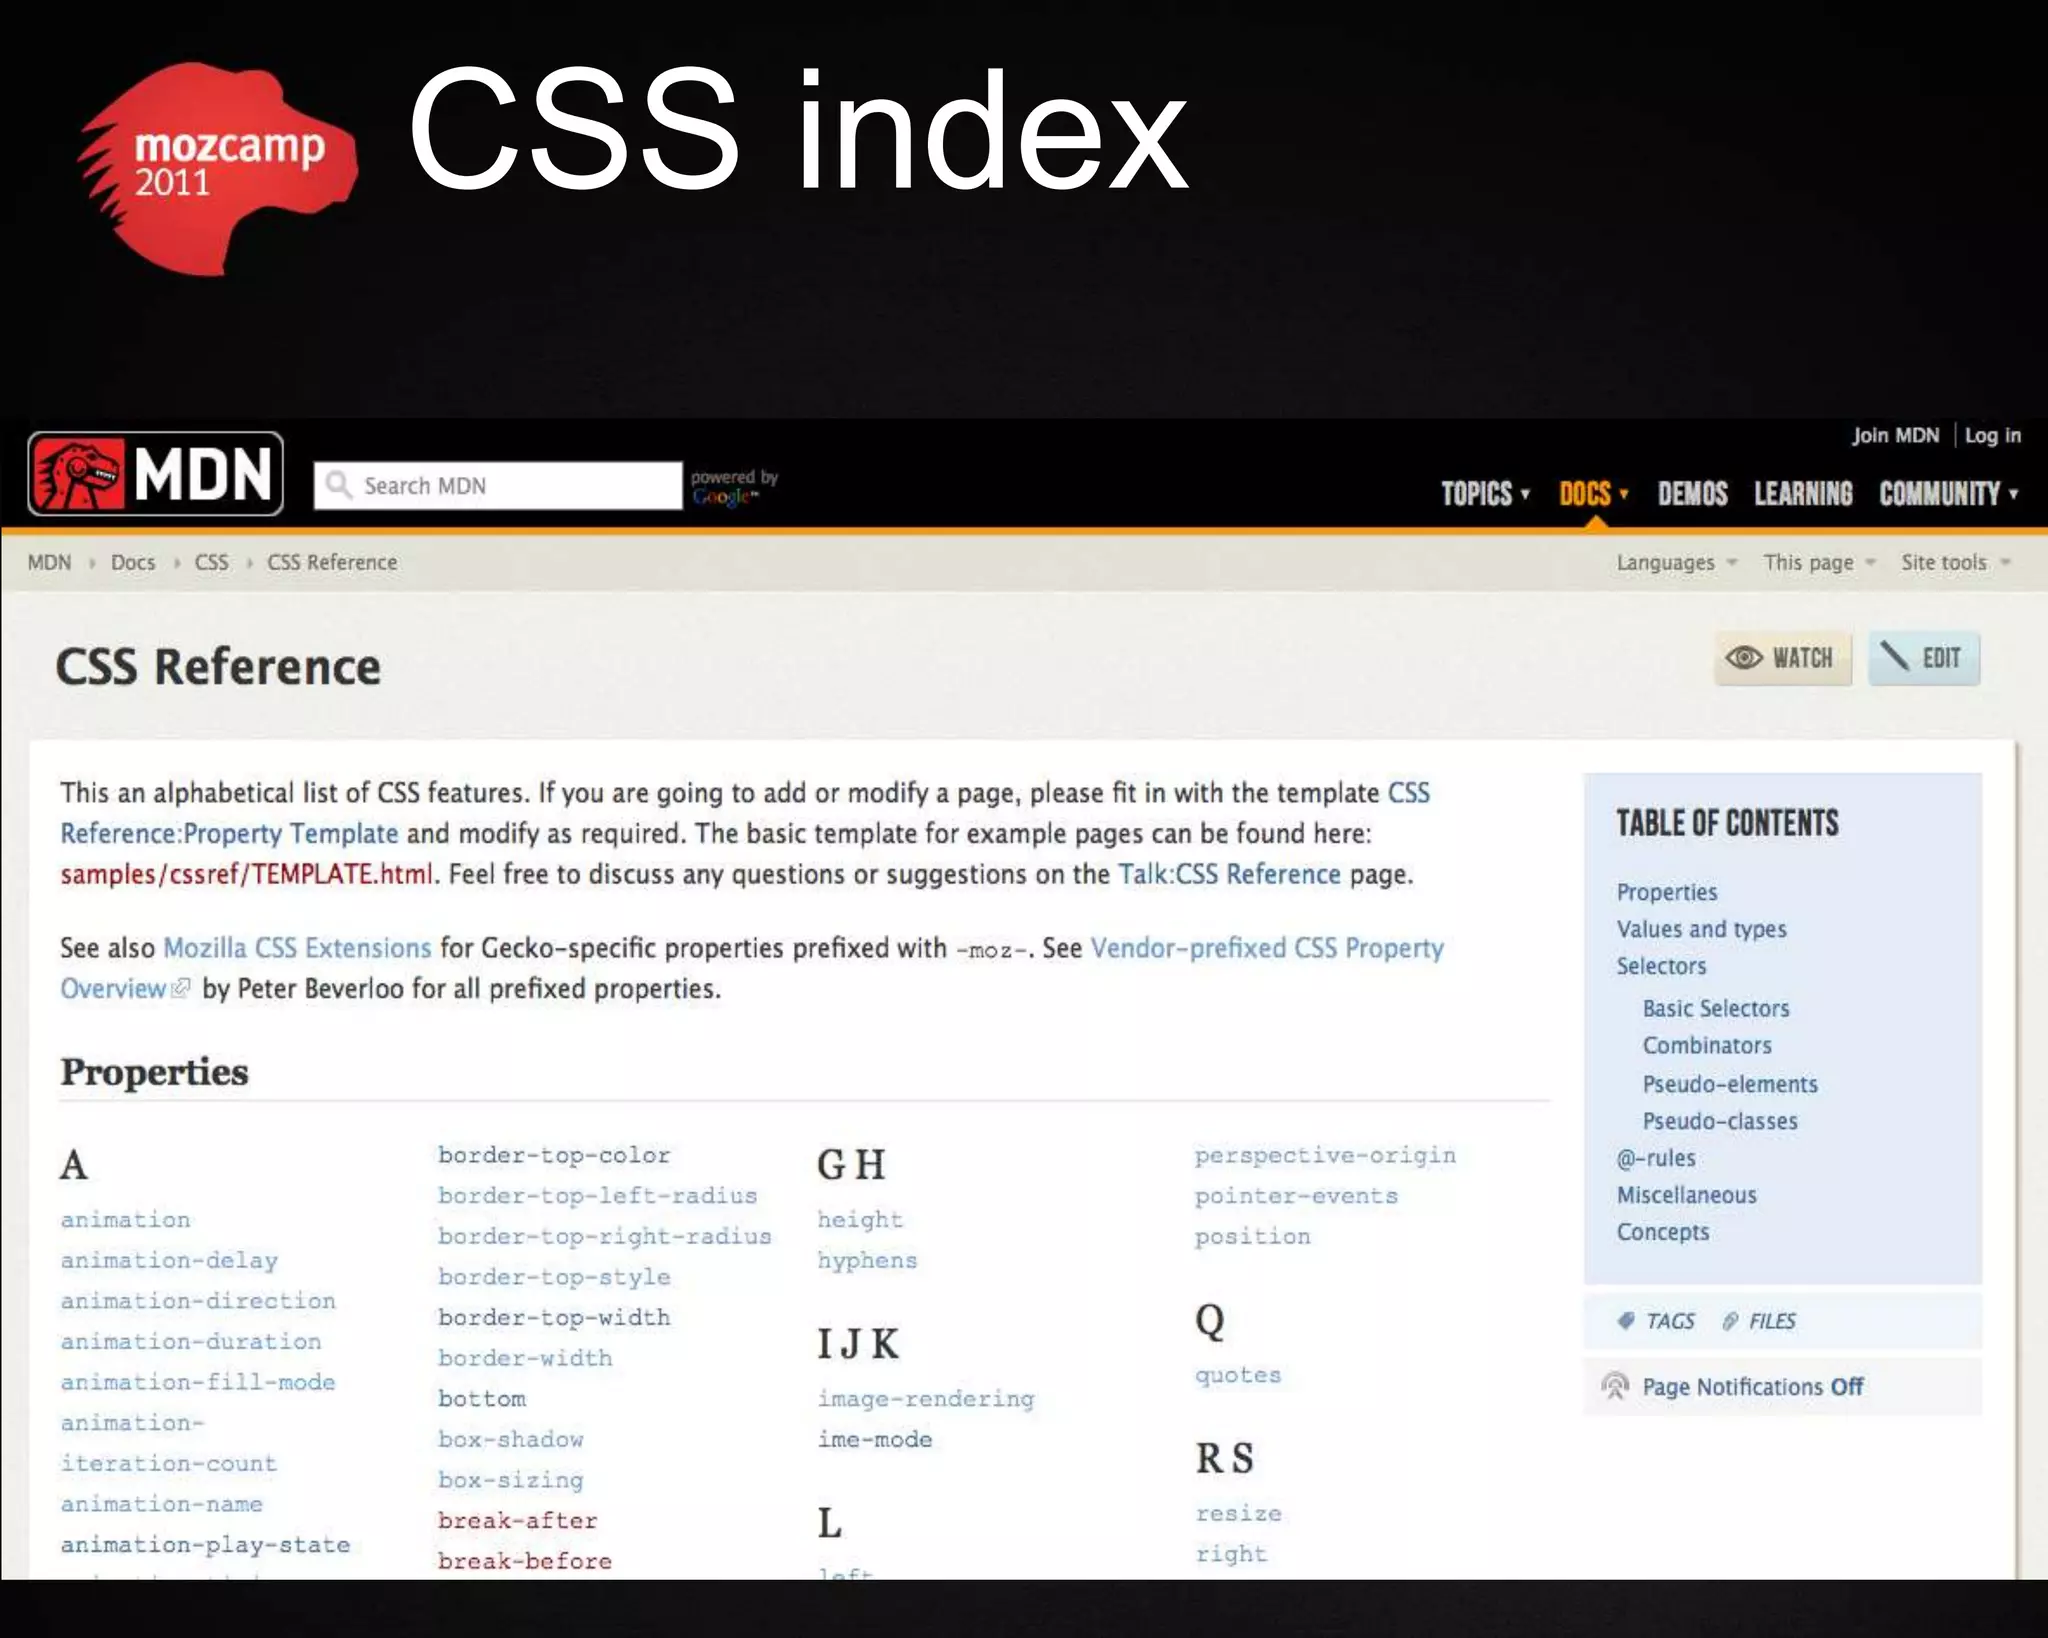Open the box-shadow property
The height and width of the screenshot is (1638, 2048).
[511, 1439]
